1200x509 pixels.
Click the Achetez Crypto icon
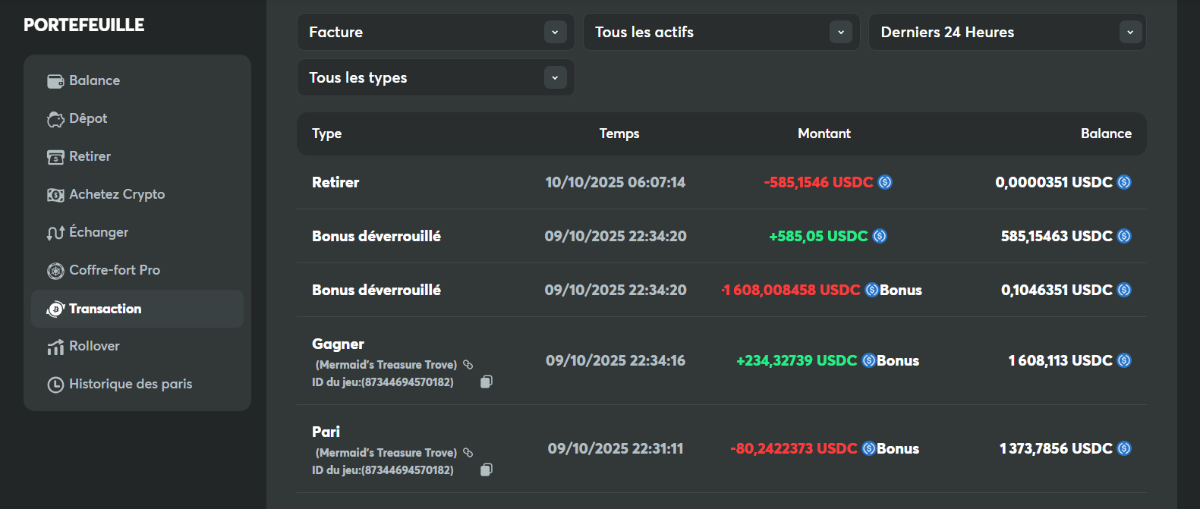click(x=56, y=195)
